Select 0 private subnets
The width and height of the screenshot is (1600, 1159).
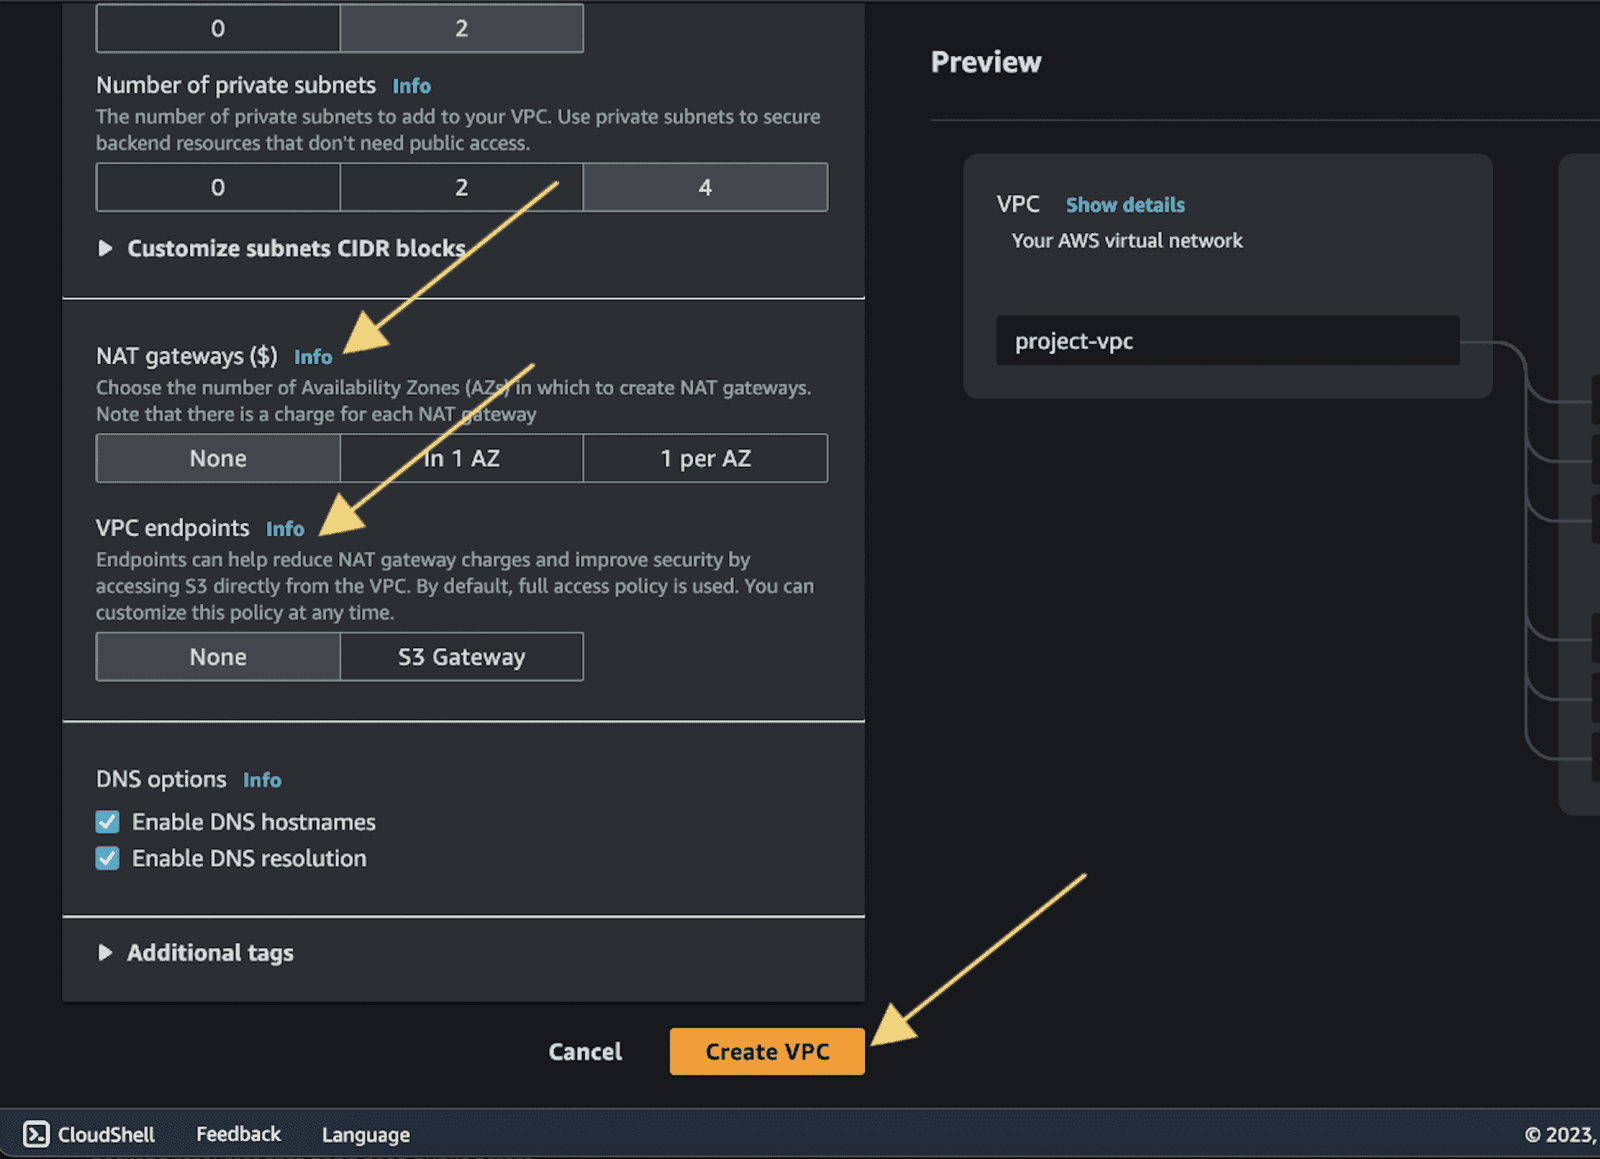(217, 187)
